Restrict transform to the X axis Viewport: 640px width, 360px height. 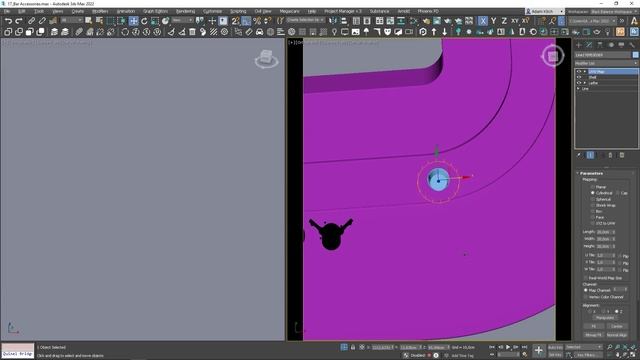(483, 21)
